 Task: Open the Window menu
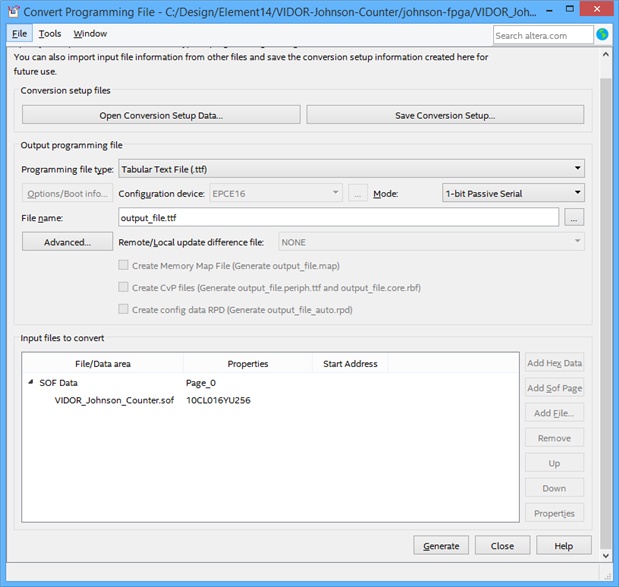(90, 34)
